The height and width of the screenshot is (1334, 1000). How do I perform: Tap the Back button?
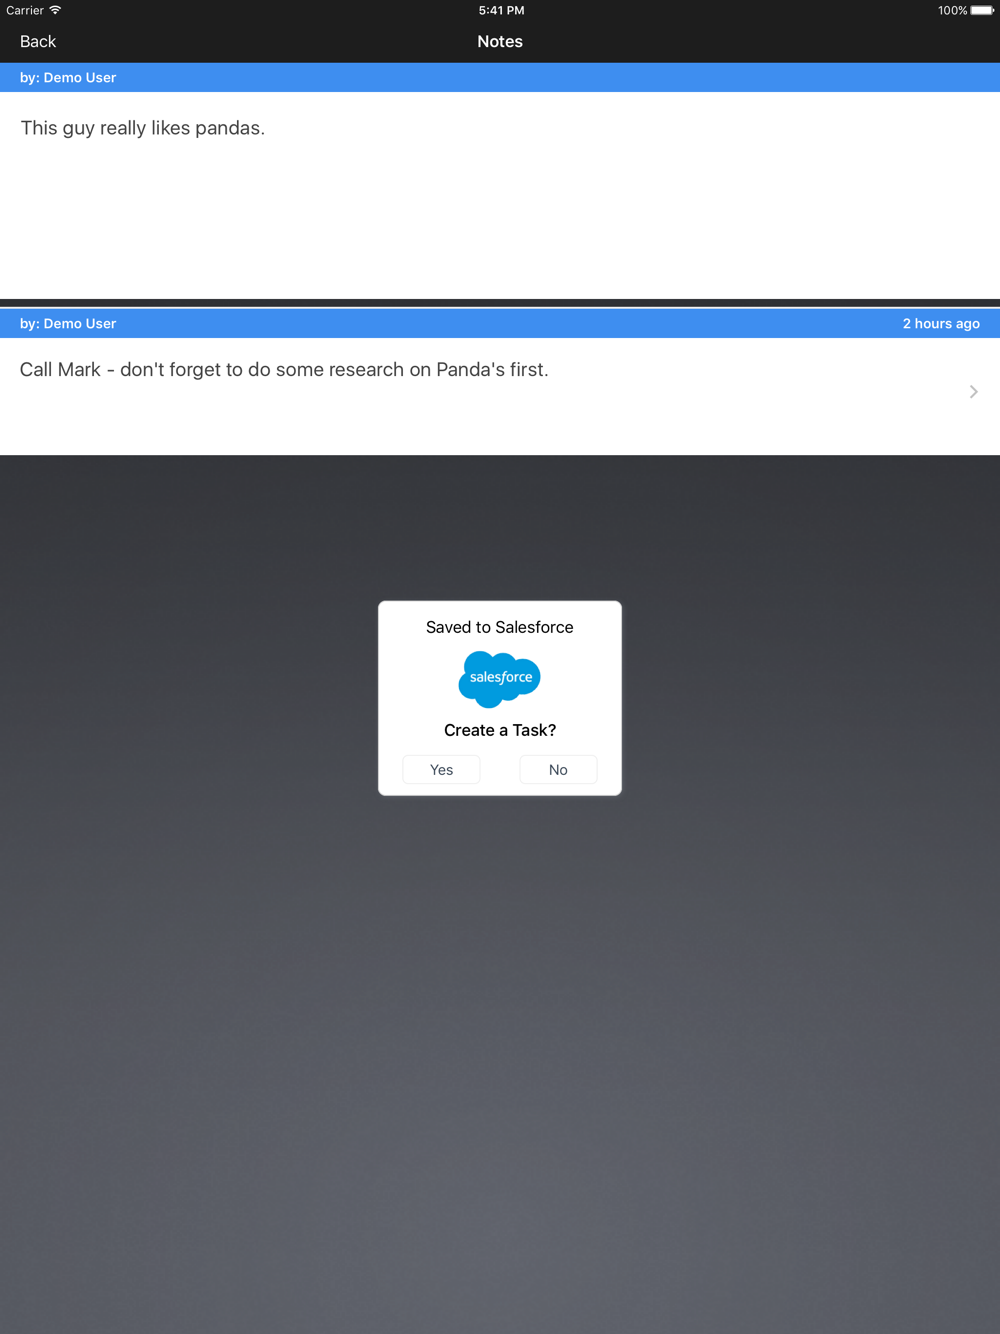tap(38, 42)
